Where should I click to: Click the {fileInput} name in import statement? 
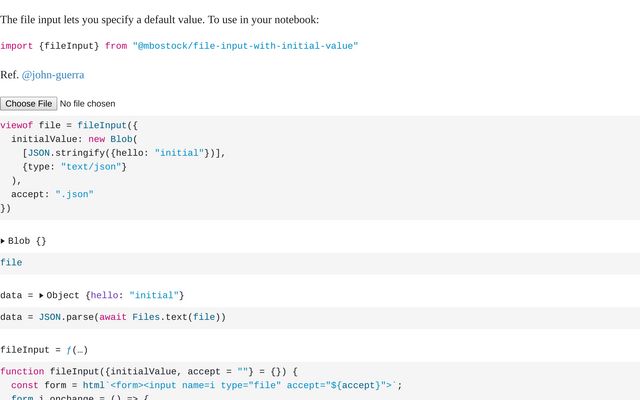click(x=69, y=46)
